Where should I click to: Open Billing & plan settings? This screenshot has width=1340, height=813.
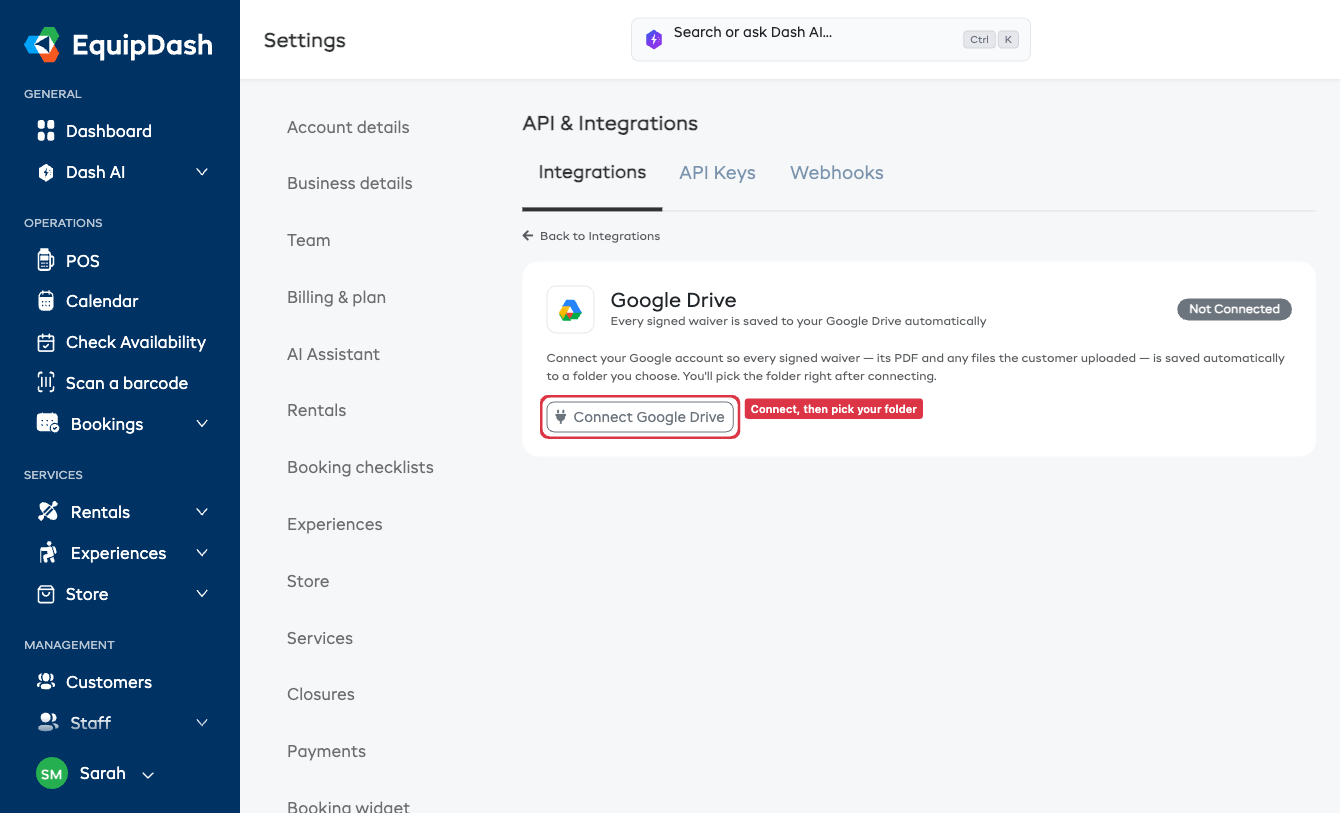click(336, 297)
